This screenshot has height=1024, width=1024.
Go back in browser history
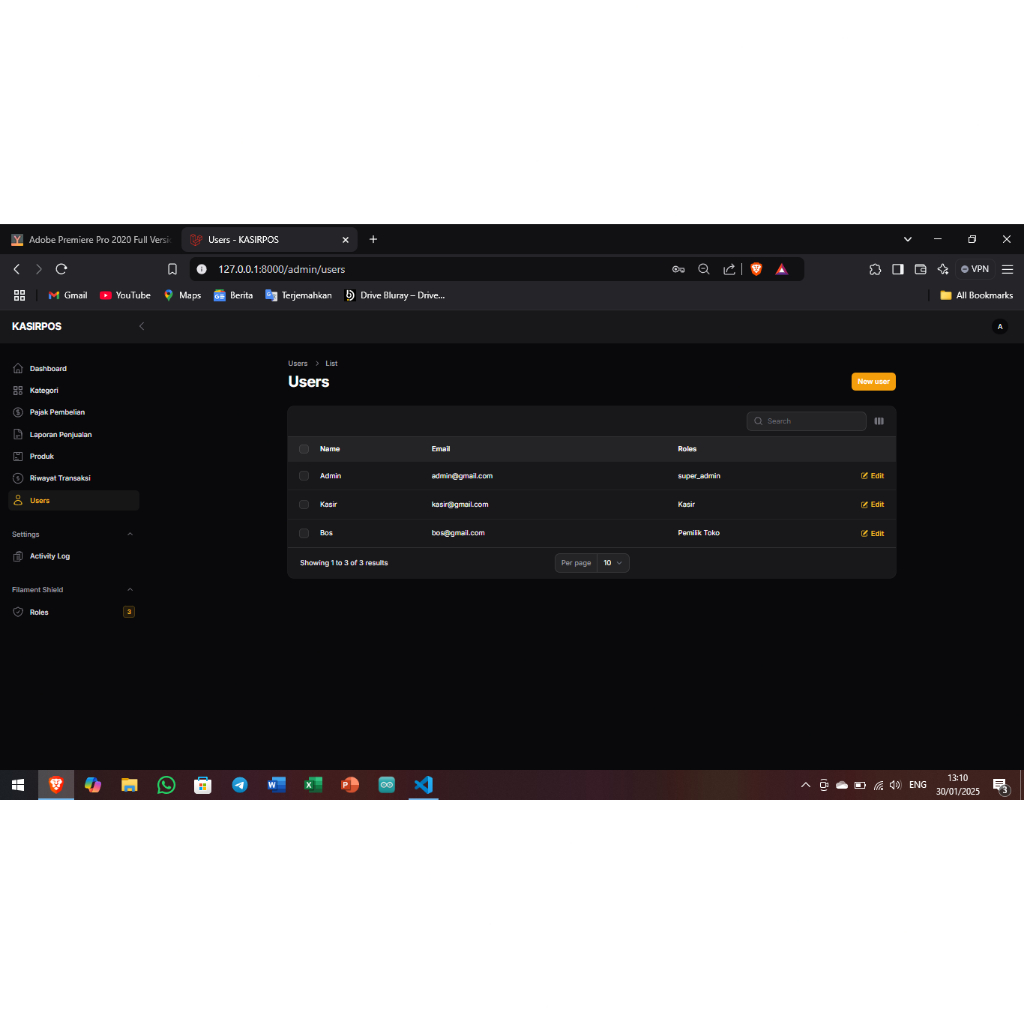(x=17, y=269)
